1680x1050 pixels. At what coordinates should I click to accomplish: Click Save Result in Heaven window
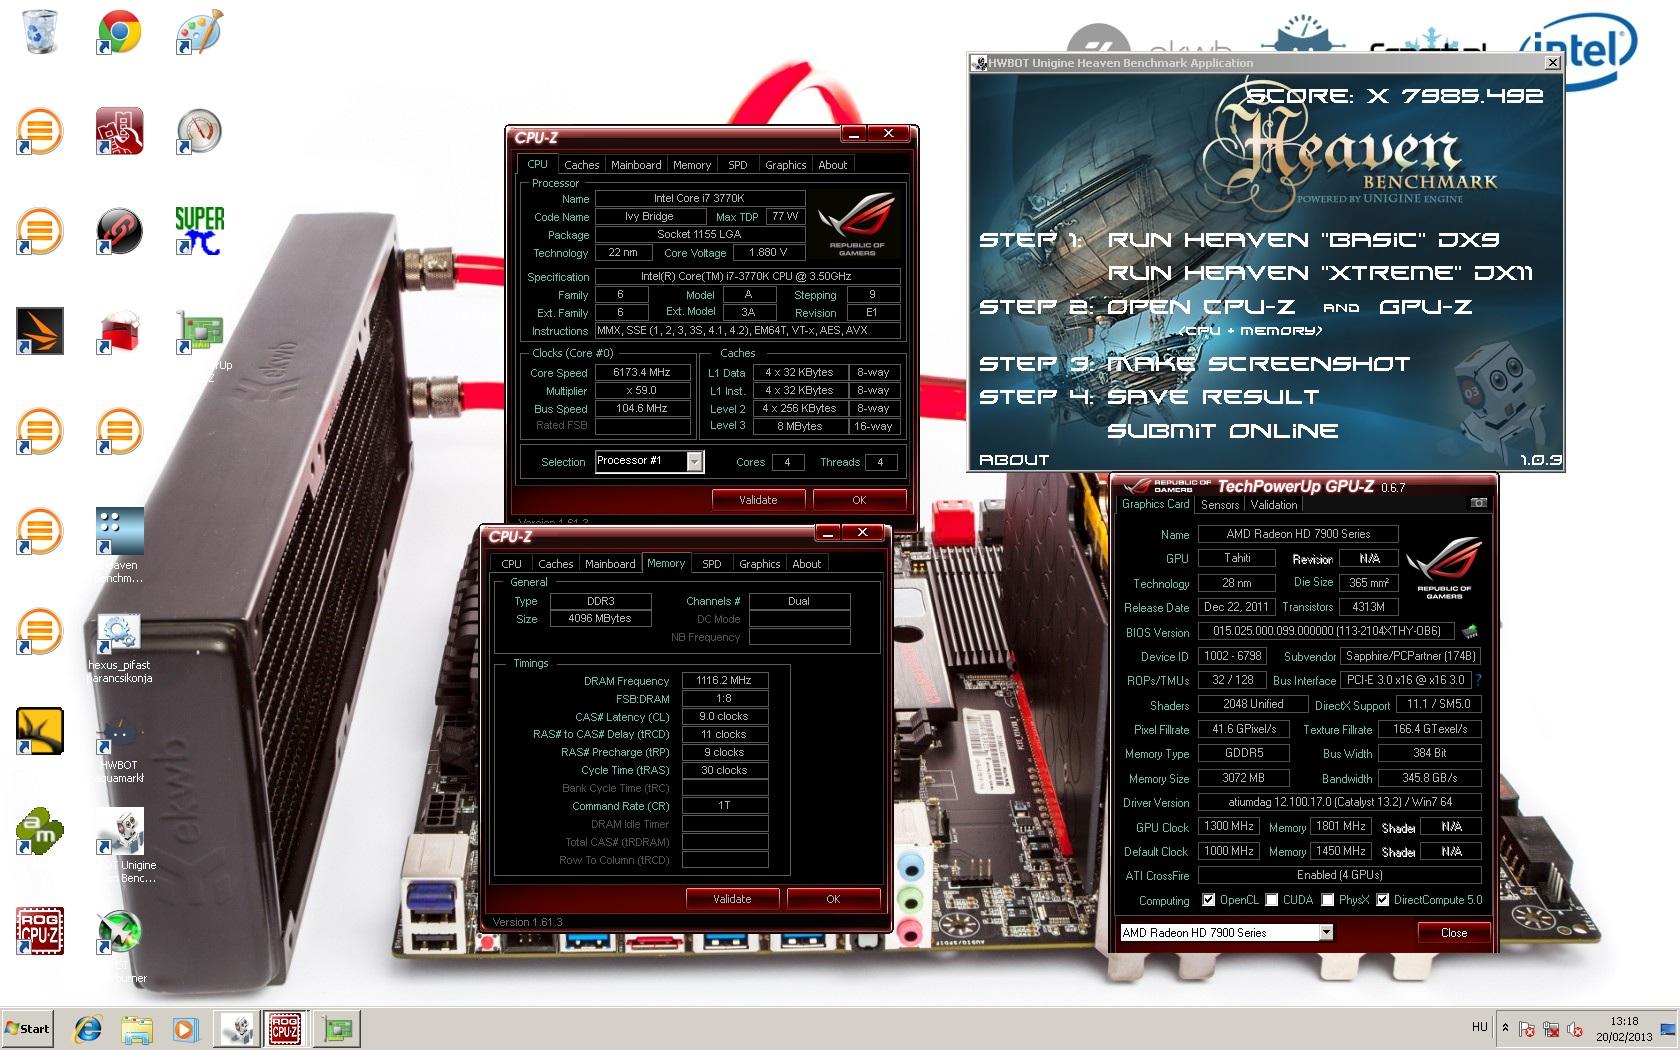click(x=1213, y=397)
